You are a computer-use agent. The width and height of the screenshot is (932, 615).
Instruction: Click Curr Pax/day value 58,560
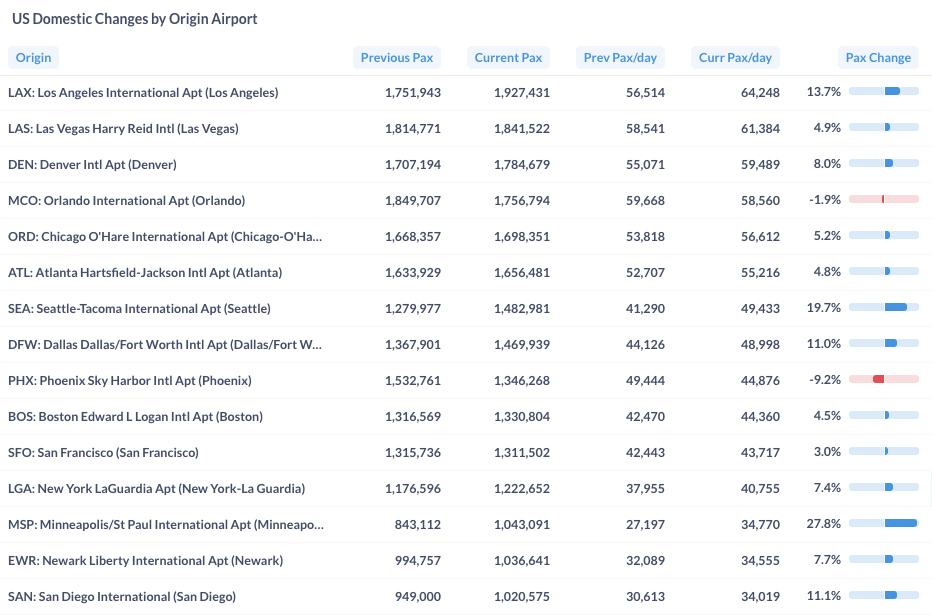[x=760, y=200]
